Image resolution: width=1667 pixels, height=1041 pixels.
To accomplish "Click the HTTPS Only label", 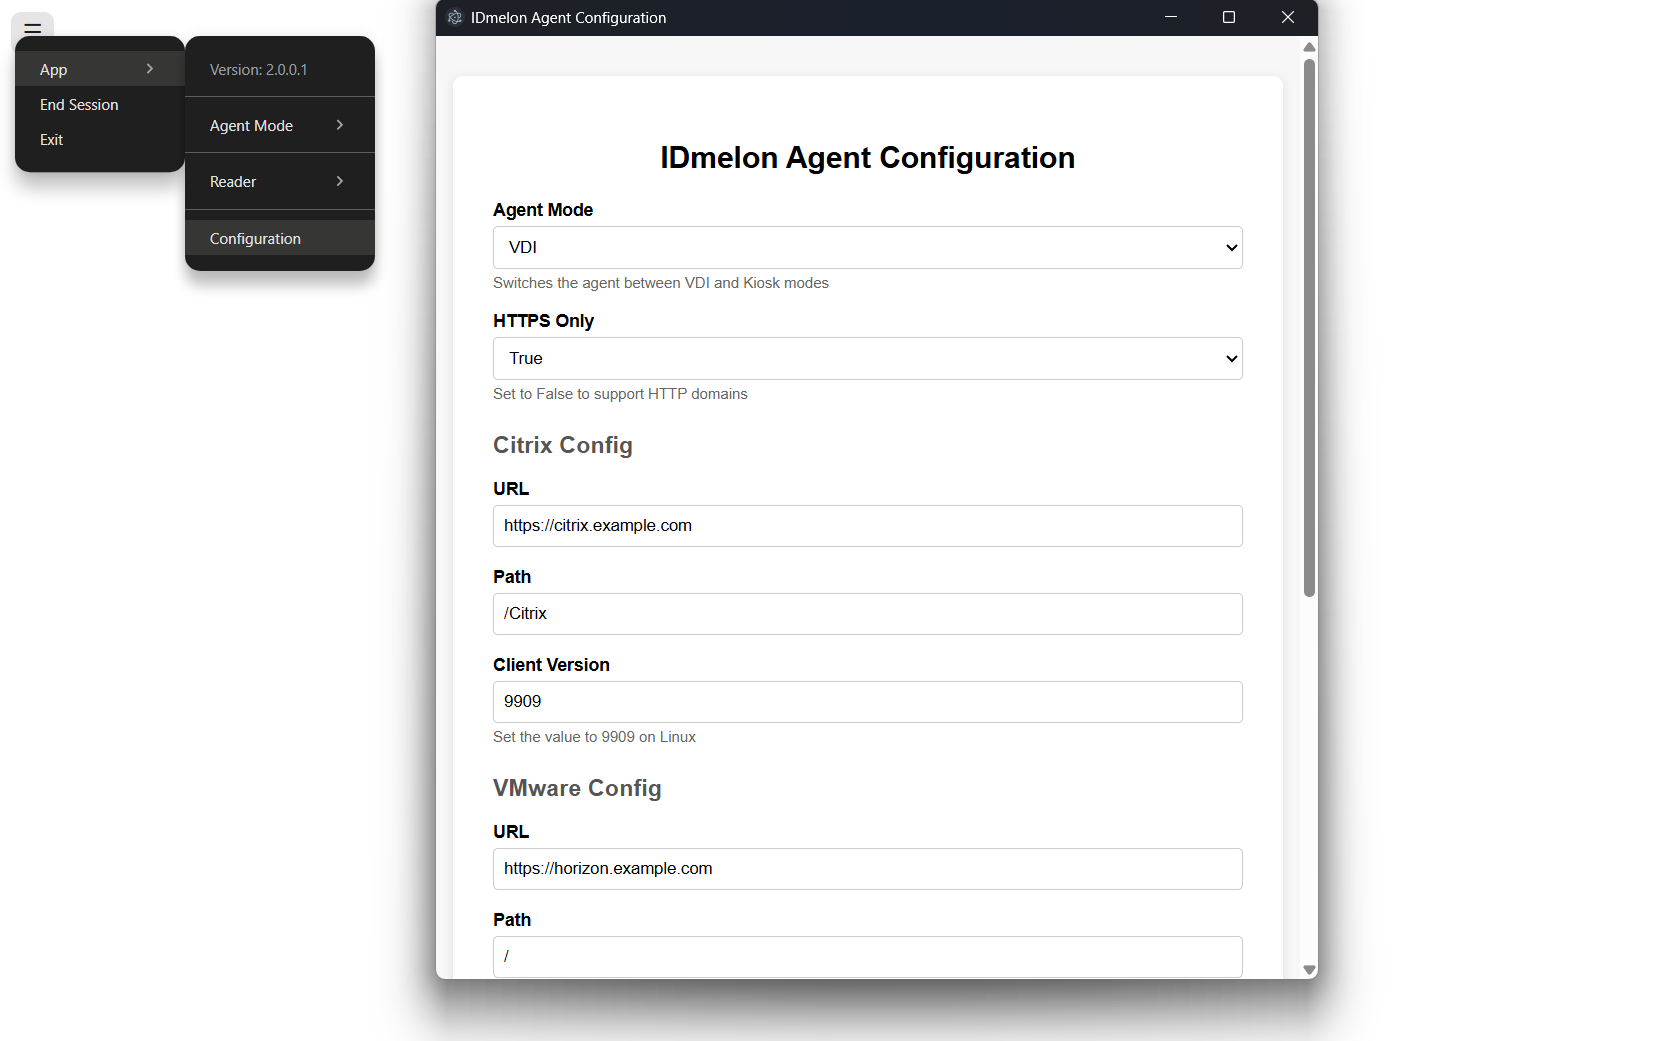I will click(543, 321).
